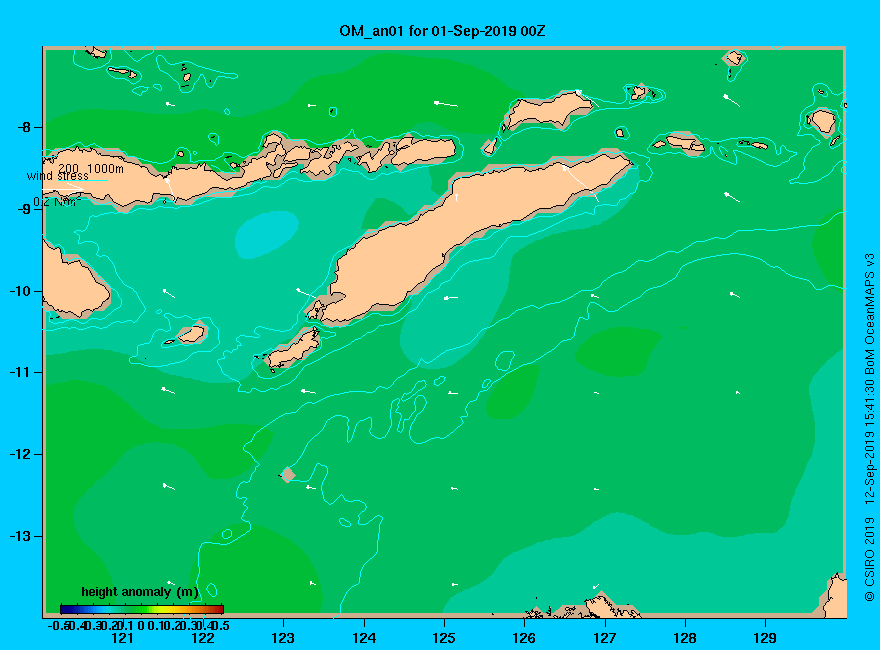This screenshot has height=650, width=880.
Task: Click latitude tick label -8
Action: coord(24,127)
